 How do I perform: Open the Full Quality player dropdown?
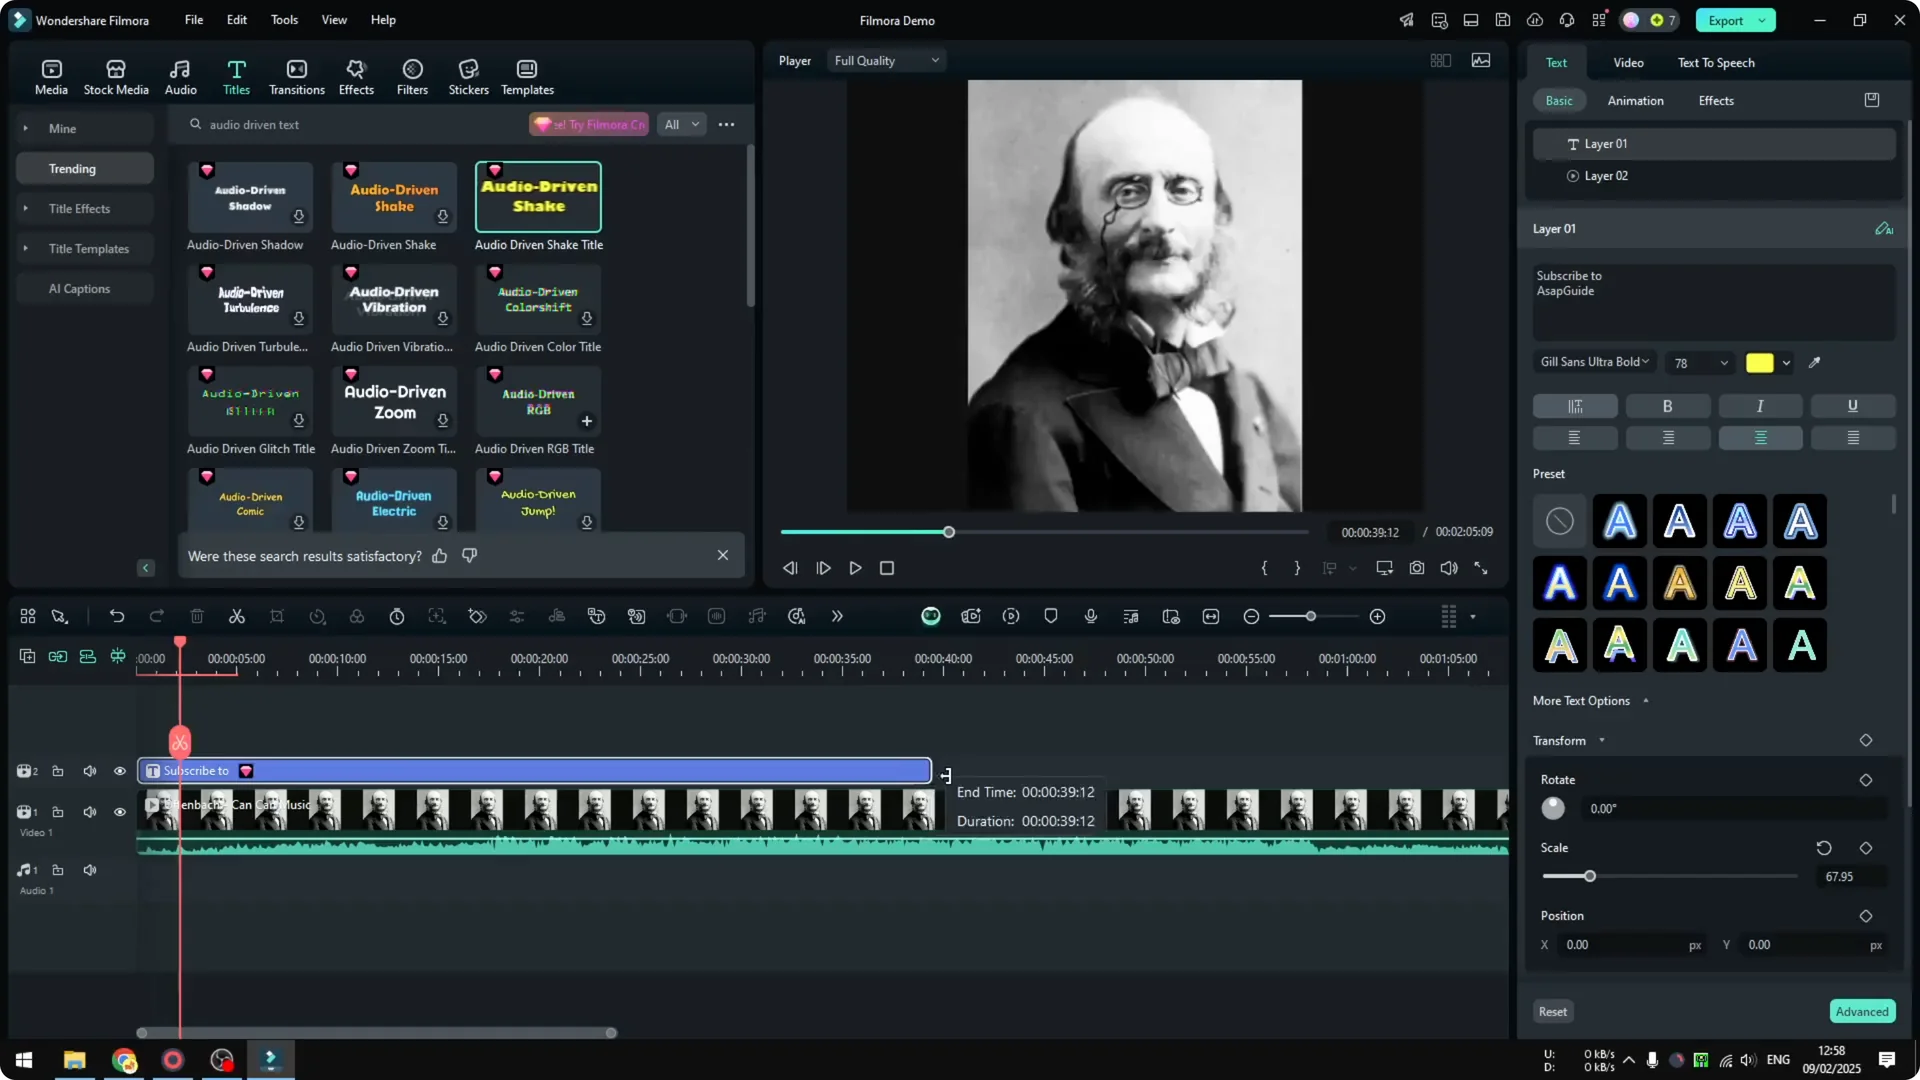click(x=885, y=60)
